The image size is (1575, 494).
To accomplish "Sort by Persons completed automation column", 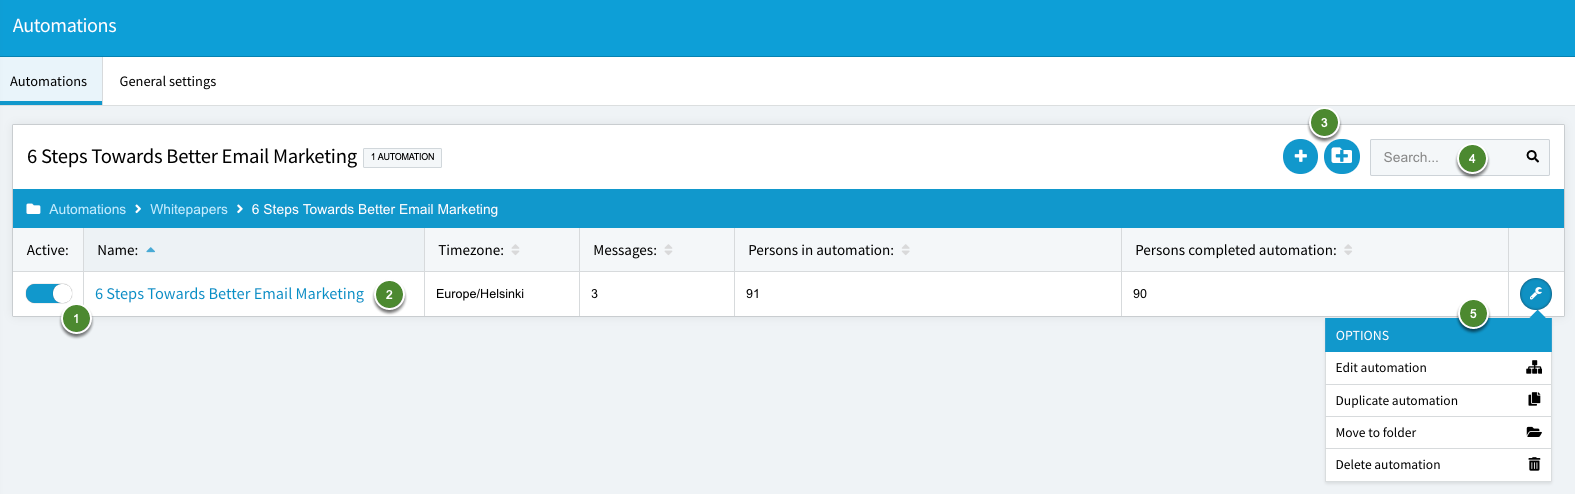I will [x=1348, y=250].
